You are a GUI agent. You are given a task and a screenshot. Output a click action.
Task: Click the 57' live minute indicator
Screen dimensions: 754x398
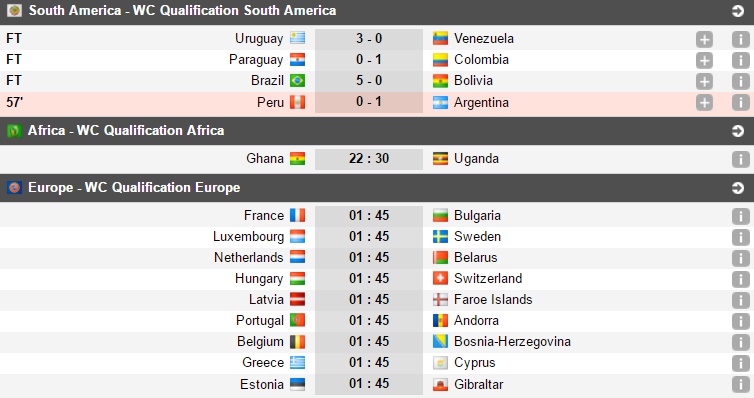[x=14, y=102]
